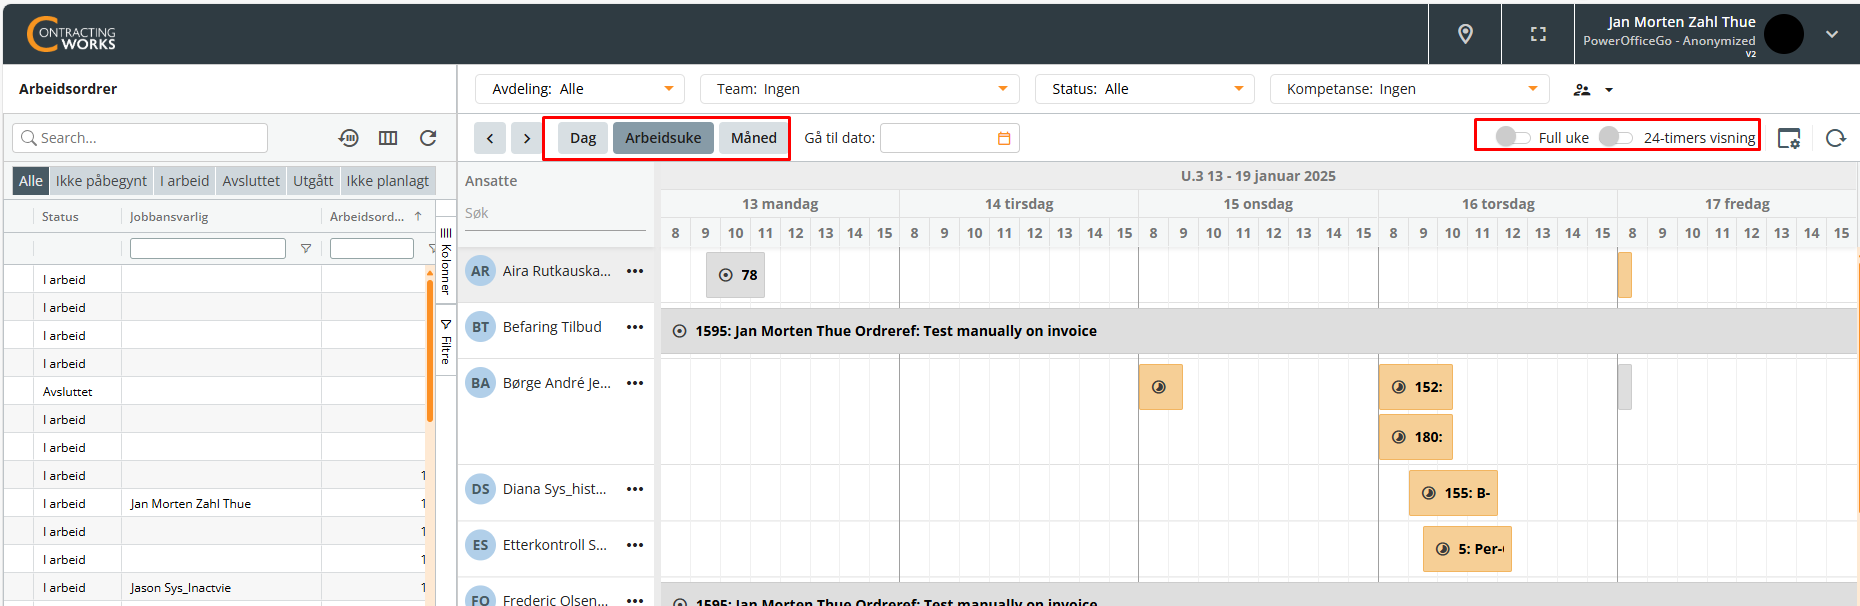This screenshot has height=606, width=1860.
Task: Select the order block labeled 155: B-
Action: click(1453, 493)
